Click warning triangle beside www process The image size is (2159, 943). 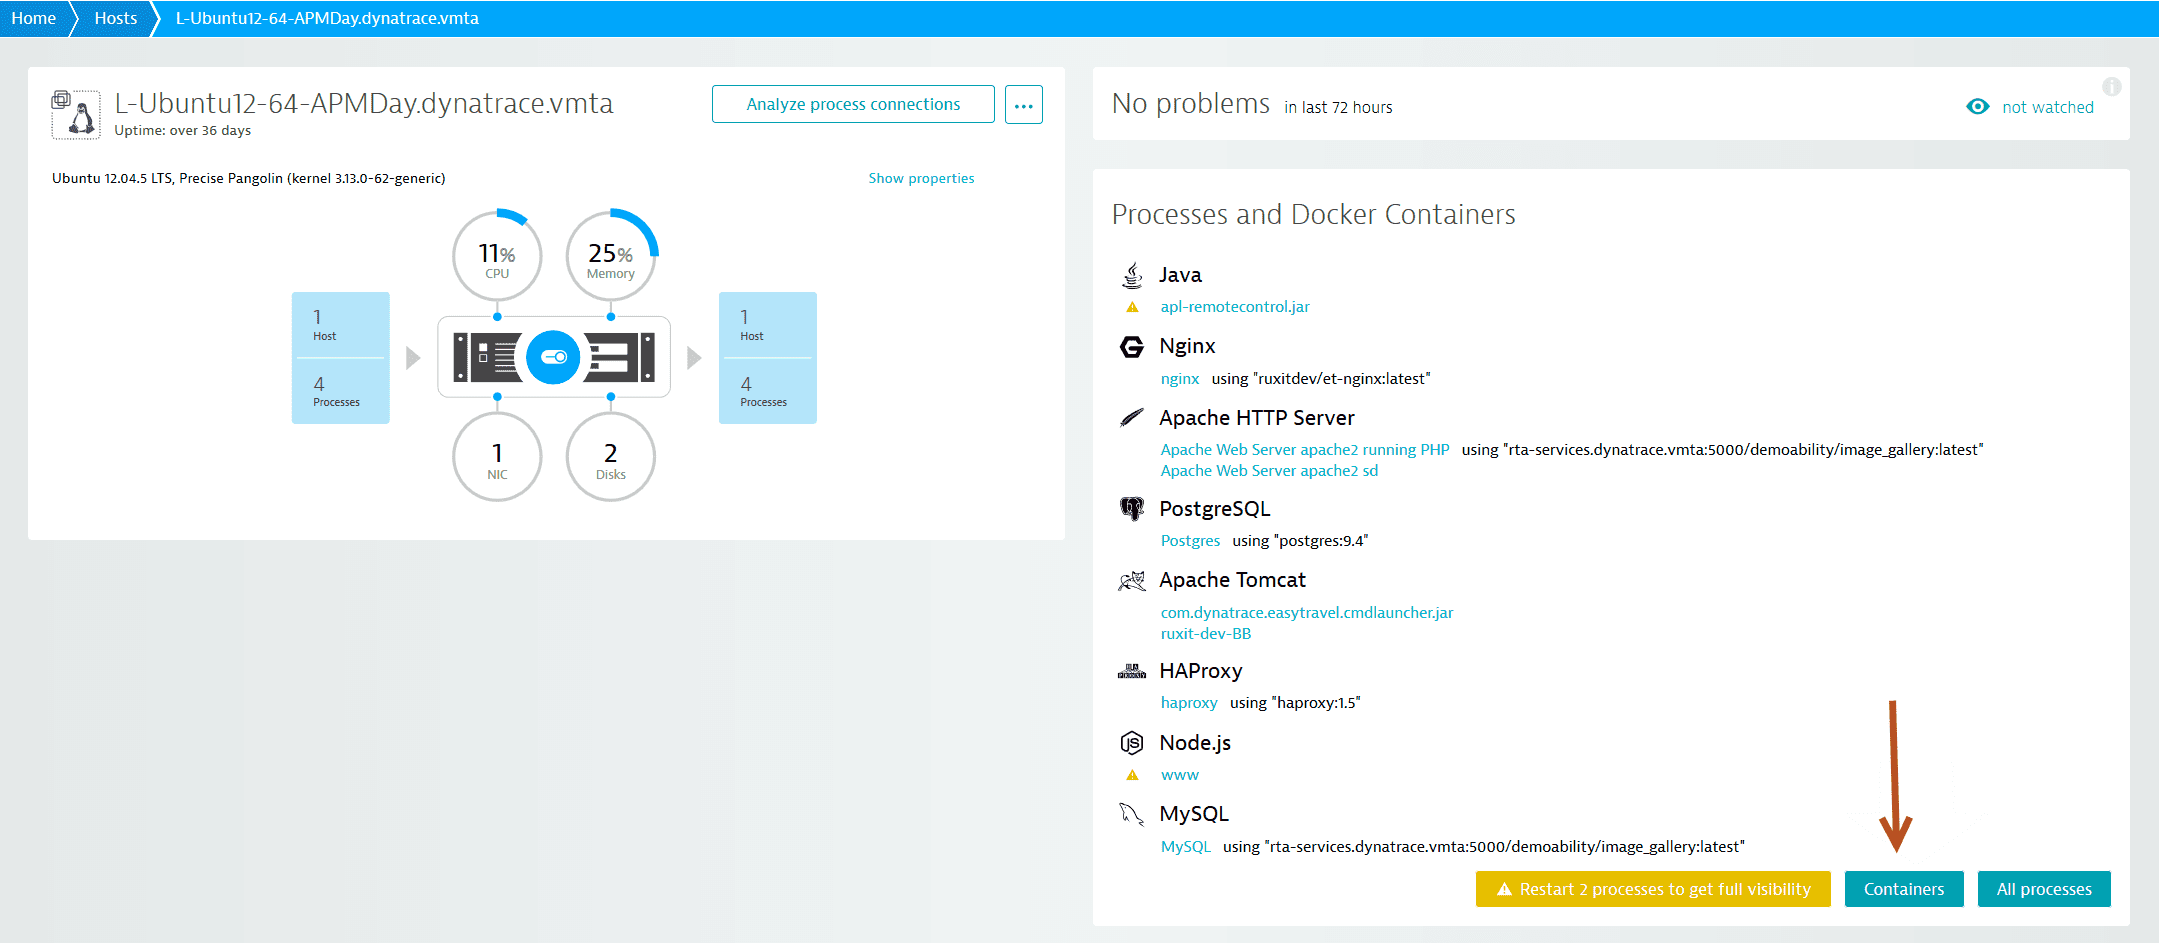[x=1132, y=775]
